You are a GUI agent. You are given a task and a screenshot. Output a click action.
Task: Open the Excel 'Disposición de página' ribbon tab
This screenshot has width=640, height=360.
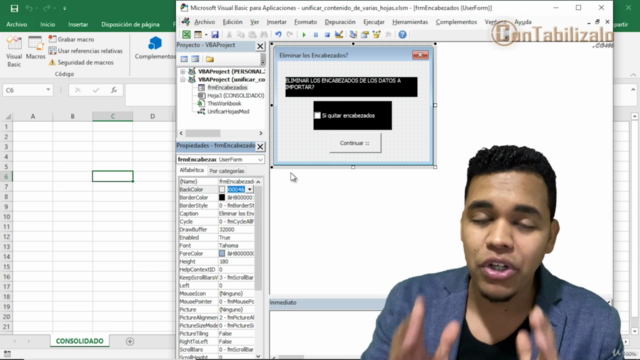tap(130, 24)
